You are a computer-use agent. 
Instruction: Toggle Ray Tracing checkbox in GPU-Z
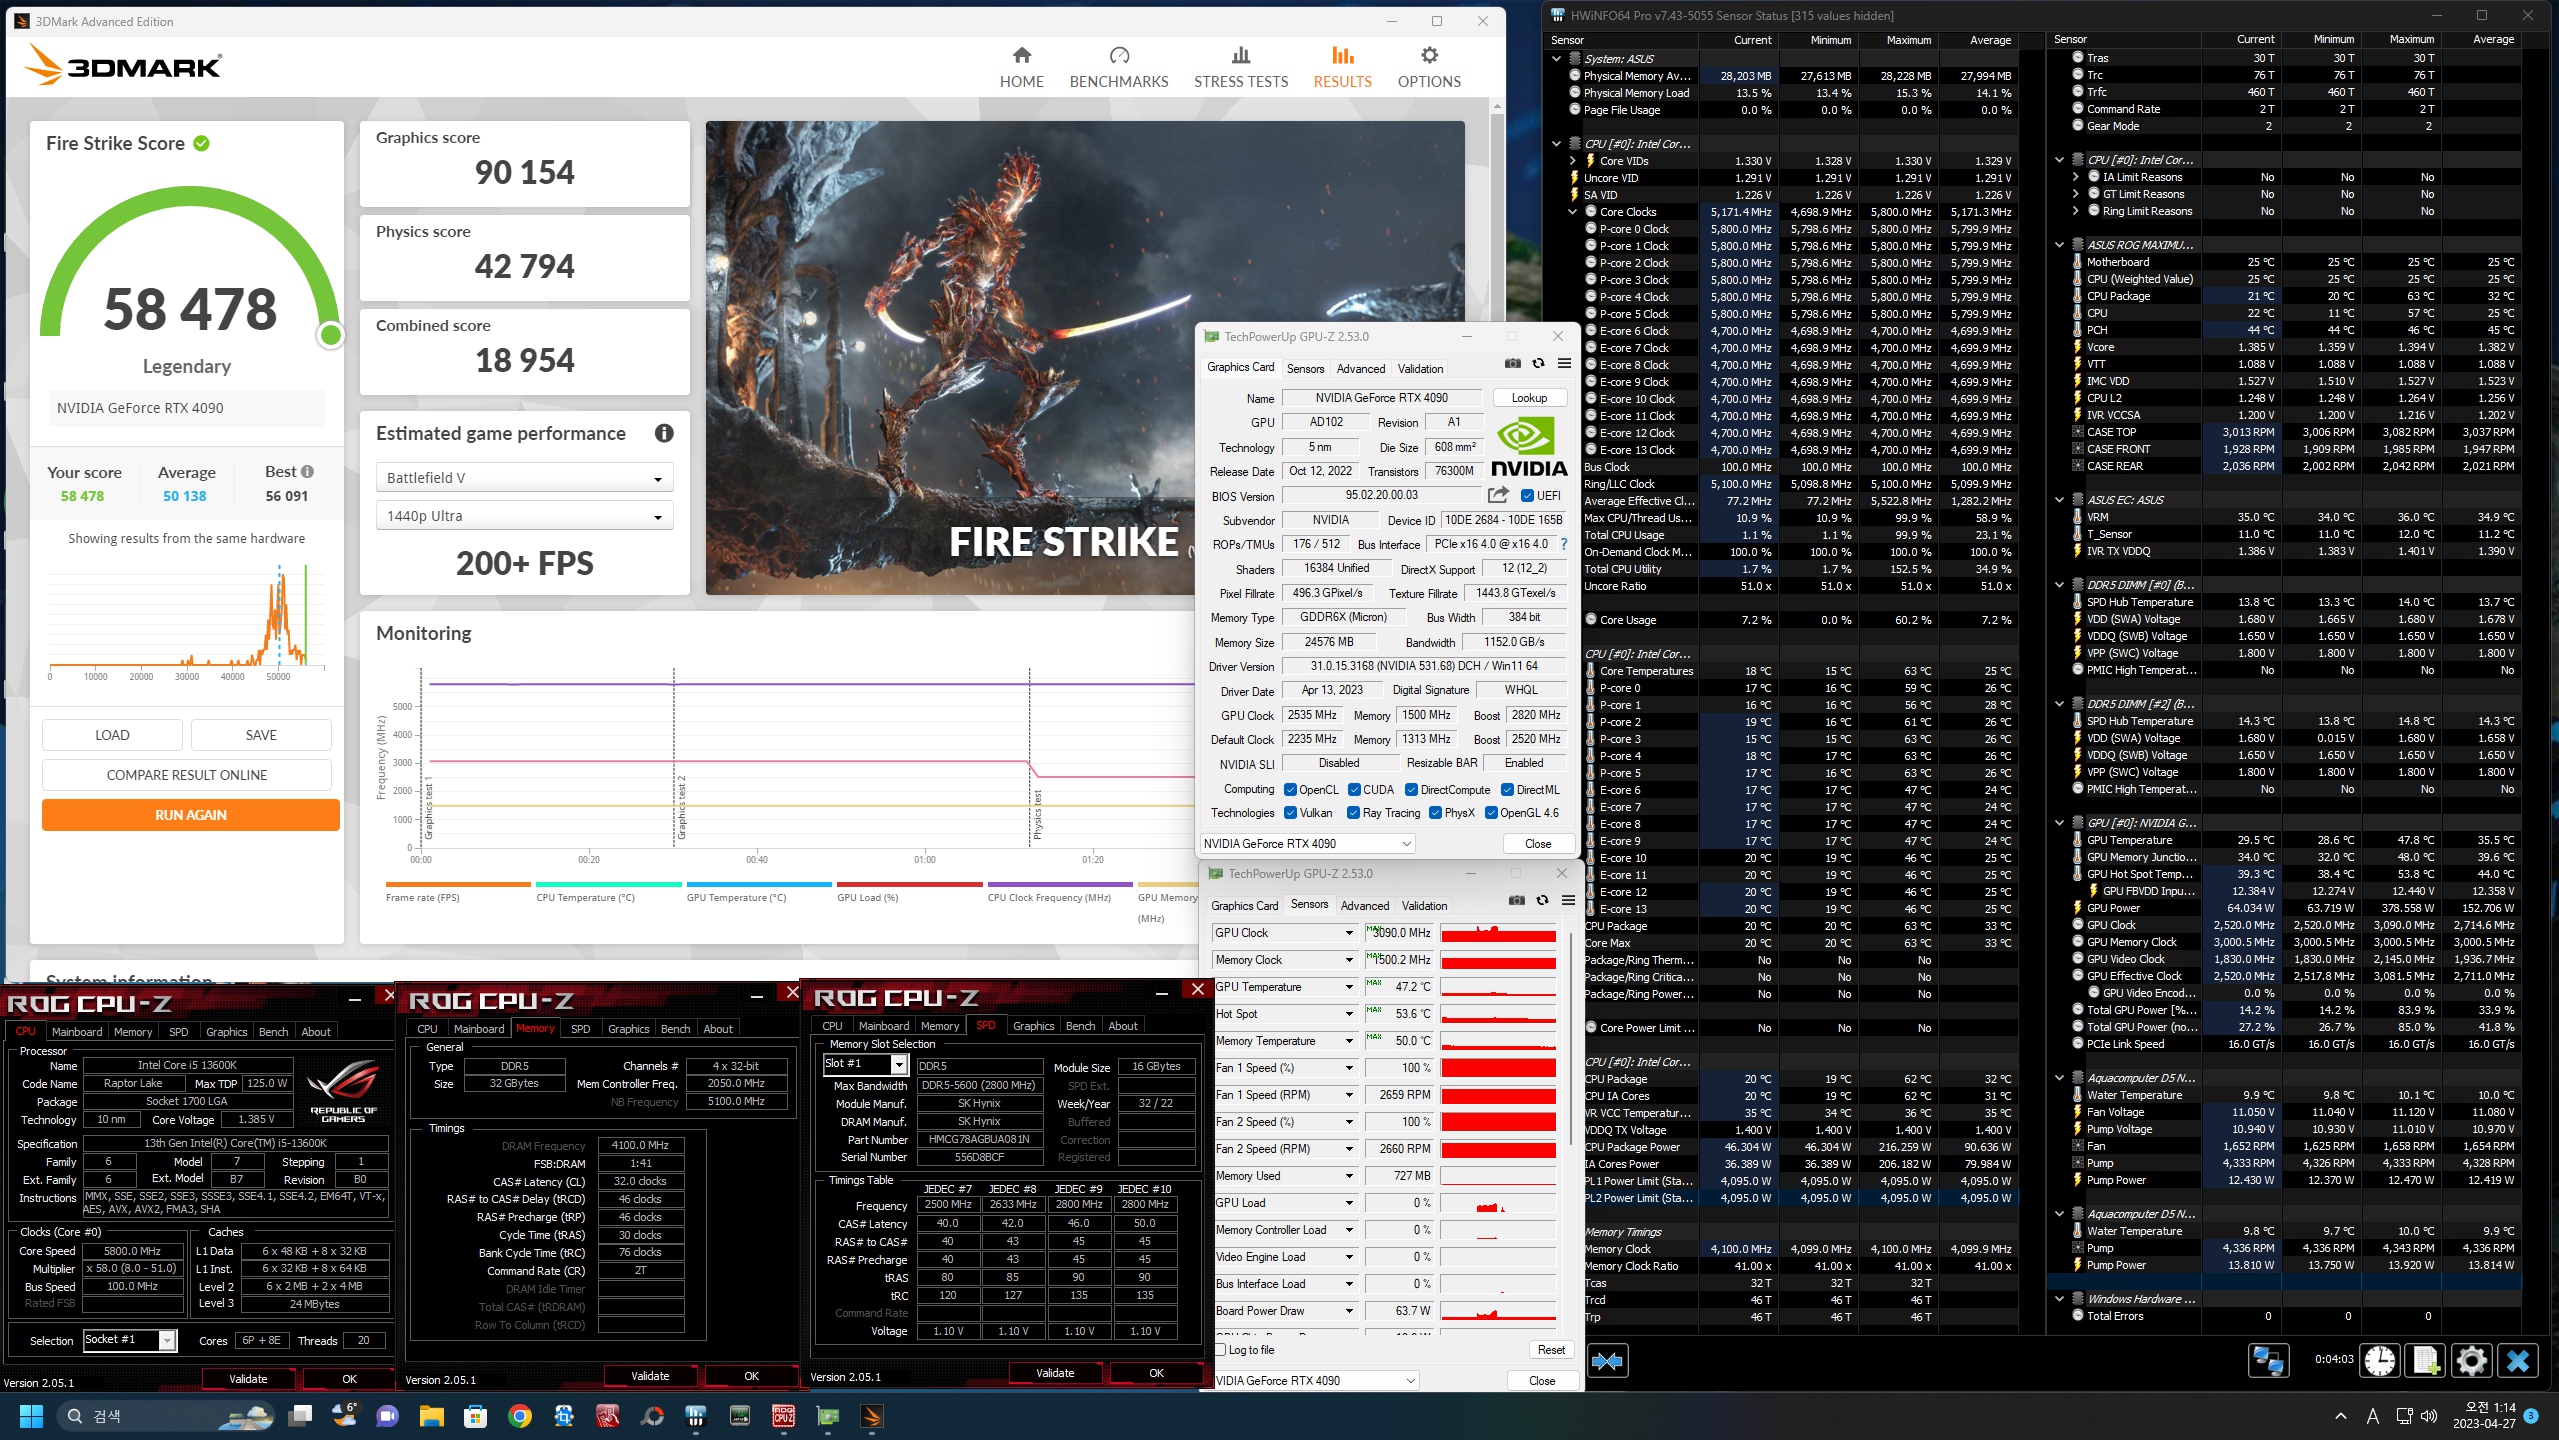coord(1353,813)
